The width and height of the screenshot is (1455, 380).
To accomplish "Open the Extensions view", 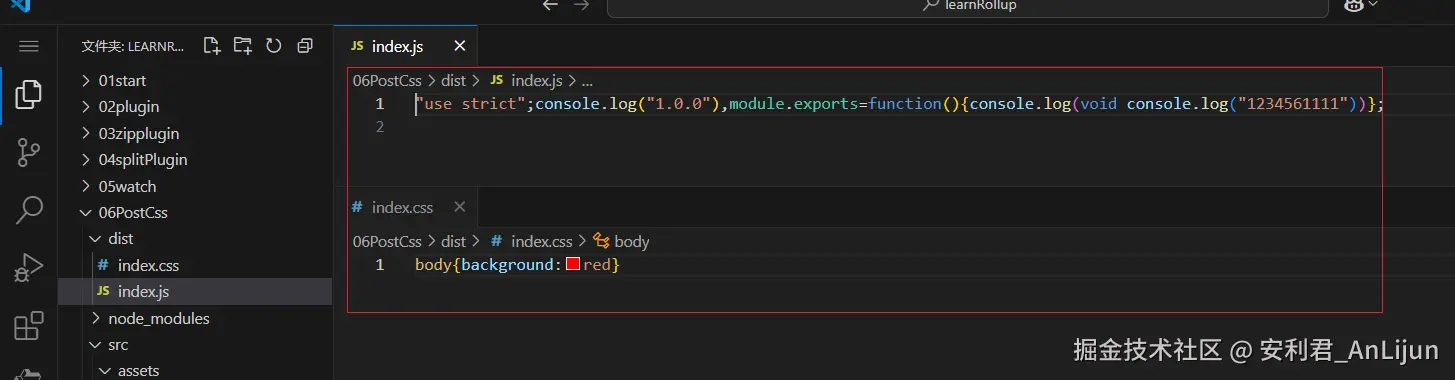I will tap(29, 326).
